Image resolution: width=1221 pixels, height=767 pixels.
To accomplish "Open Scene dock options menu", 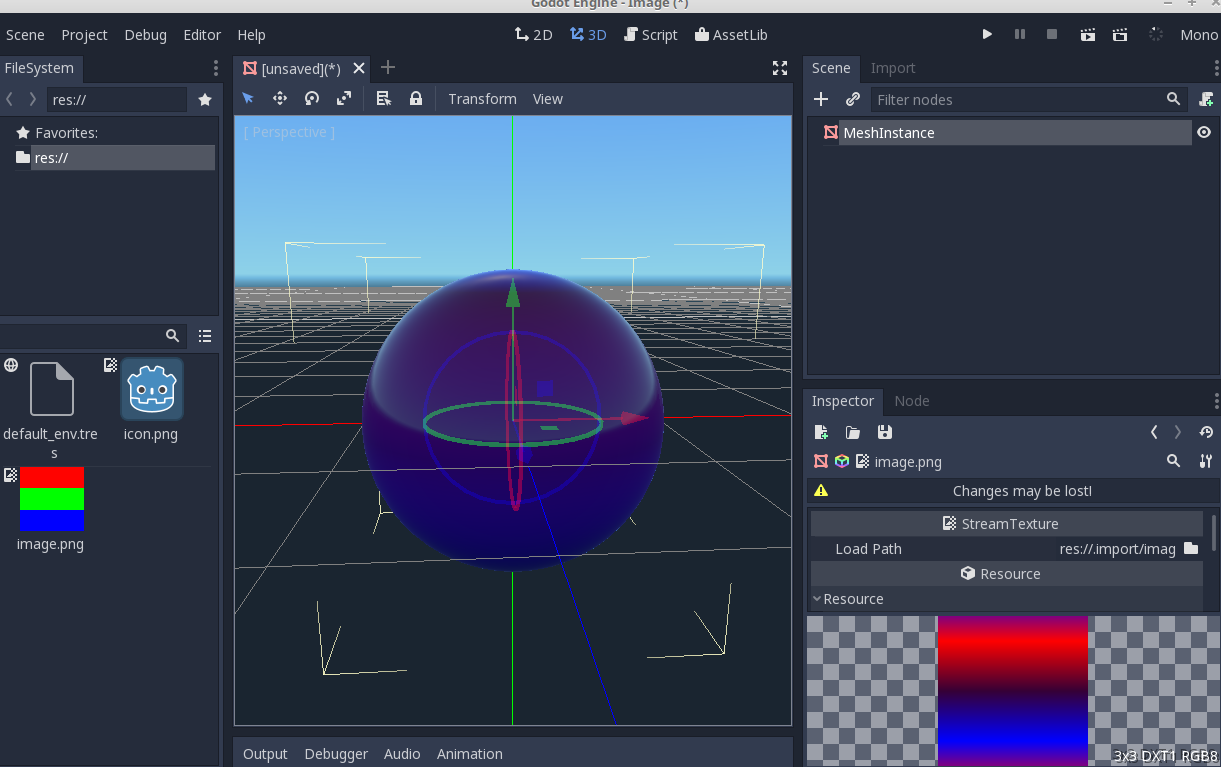I will pyautogui.click(x=1214, y=68).
